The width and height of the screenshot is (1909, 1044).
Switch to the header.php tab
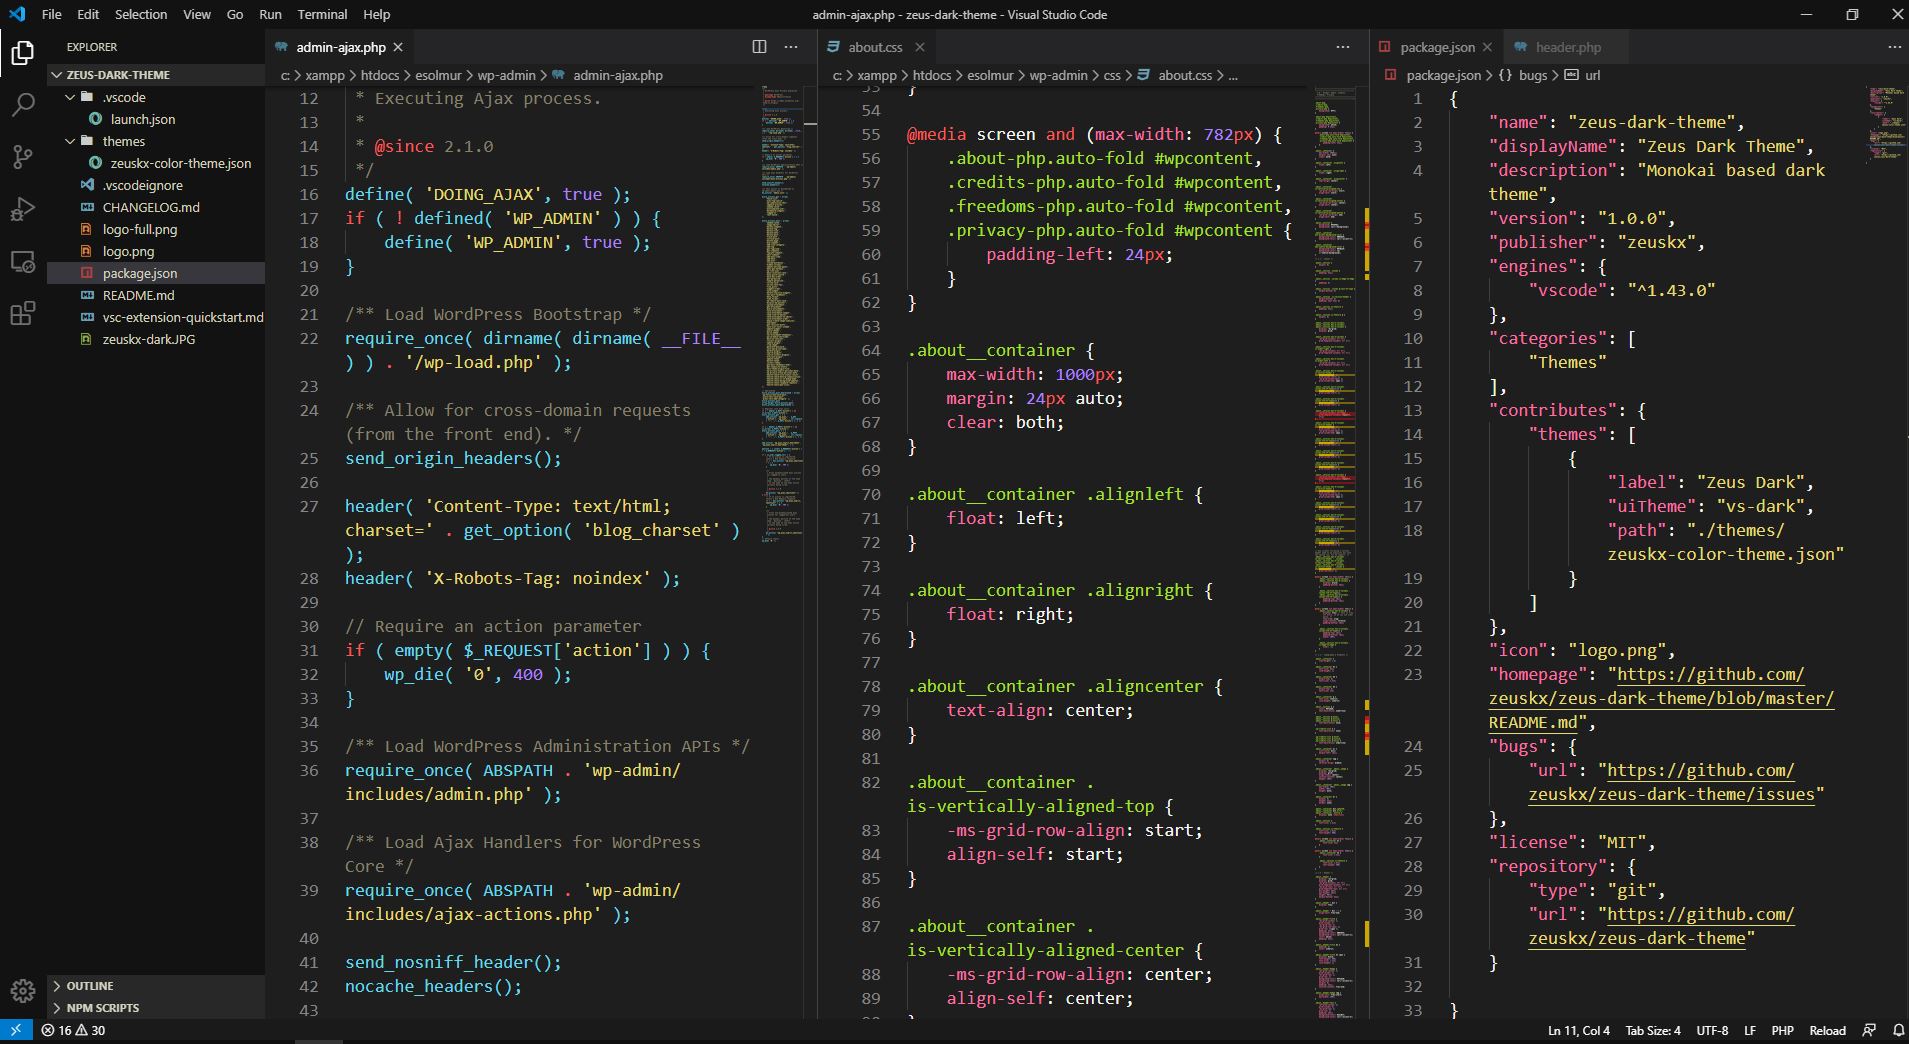(x=1566, y=47)
